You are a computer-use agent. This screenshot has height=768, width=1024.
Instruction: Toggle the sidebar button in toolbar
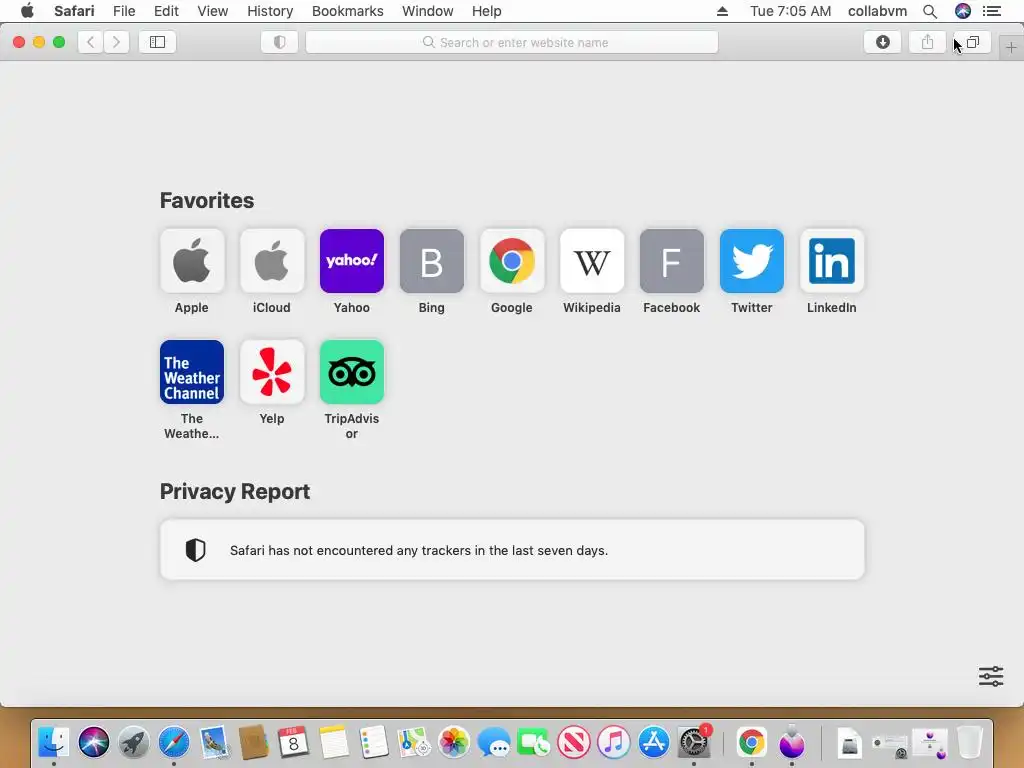157,42
